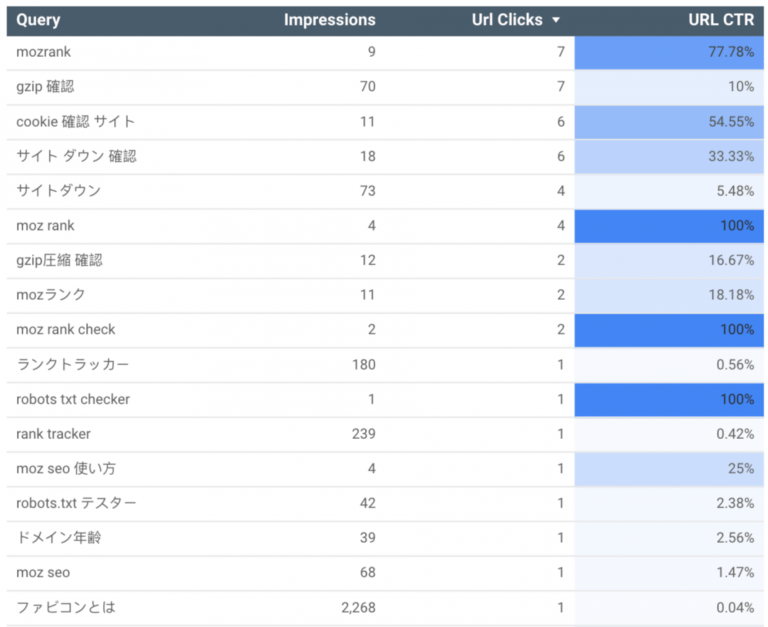Click the ドメイン年齢 query row
768x627 pixels.
point(385,538)
